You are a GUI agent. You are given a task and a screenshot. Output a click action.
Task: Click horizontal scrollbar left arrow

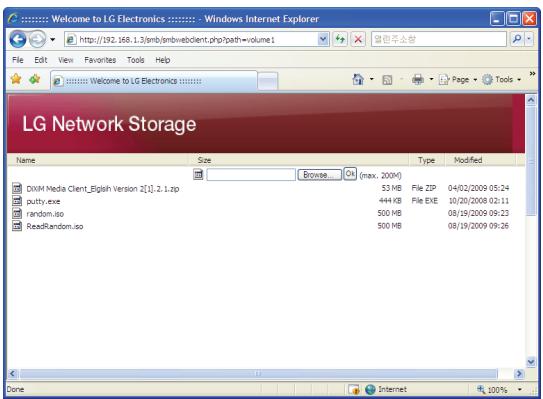(x=12, y=373)
